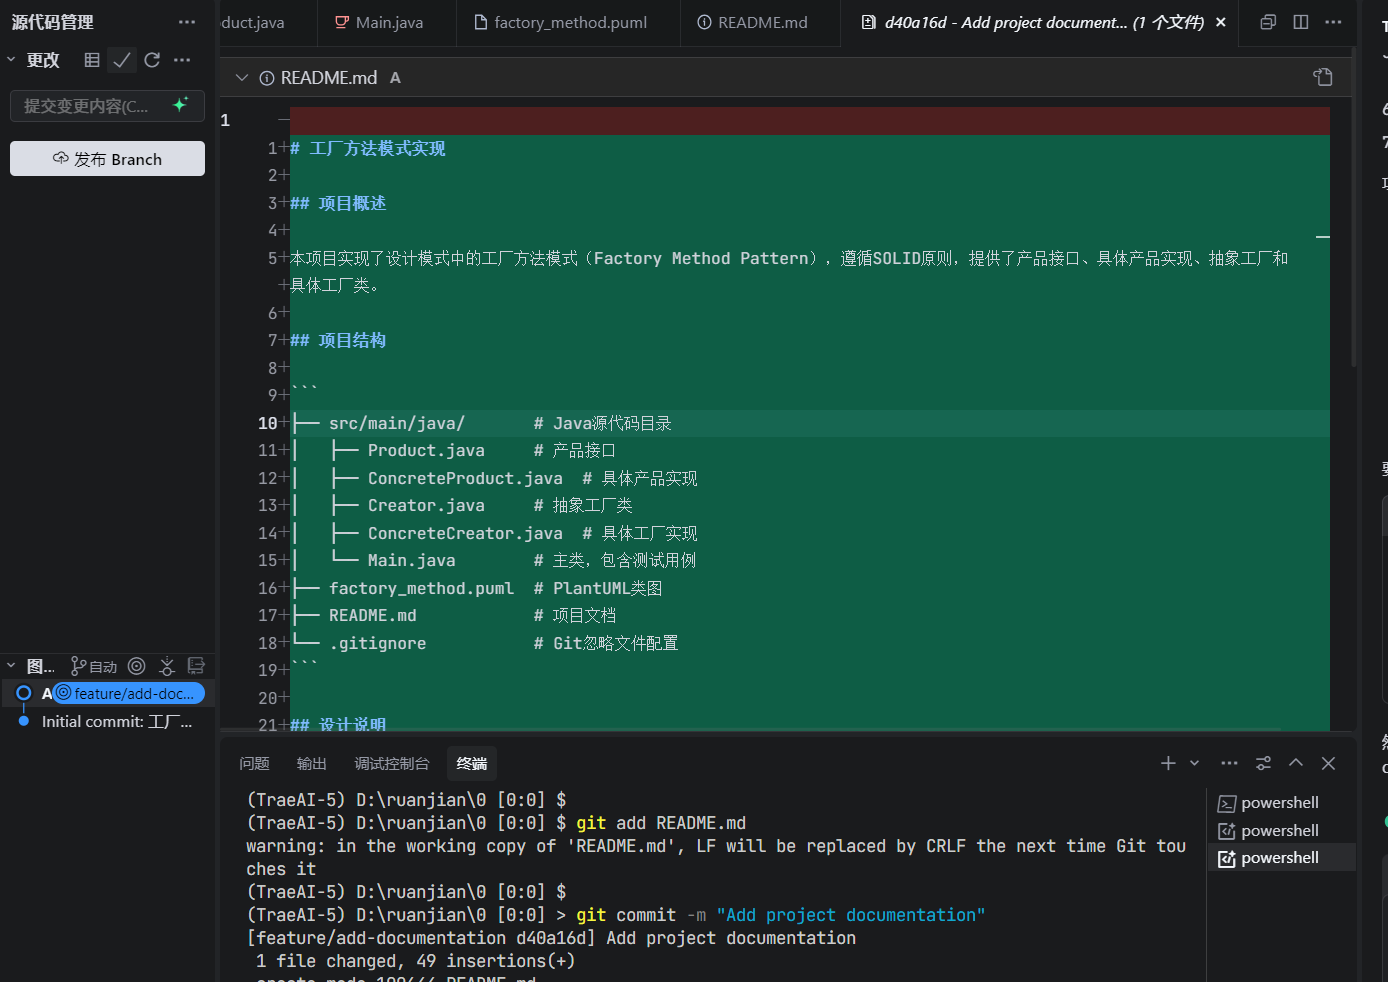Collapse the 更改 section
This screenshot has width=1388, height=982.
[11, 60]
